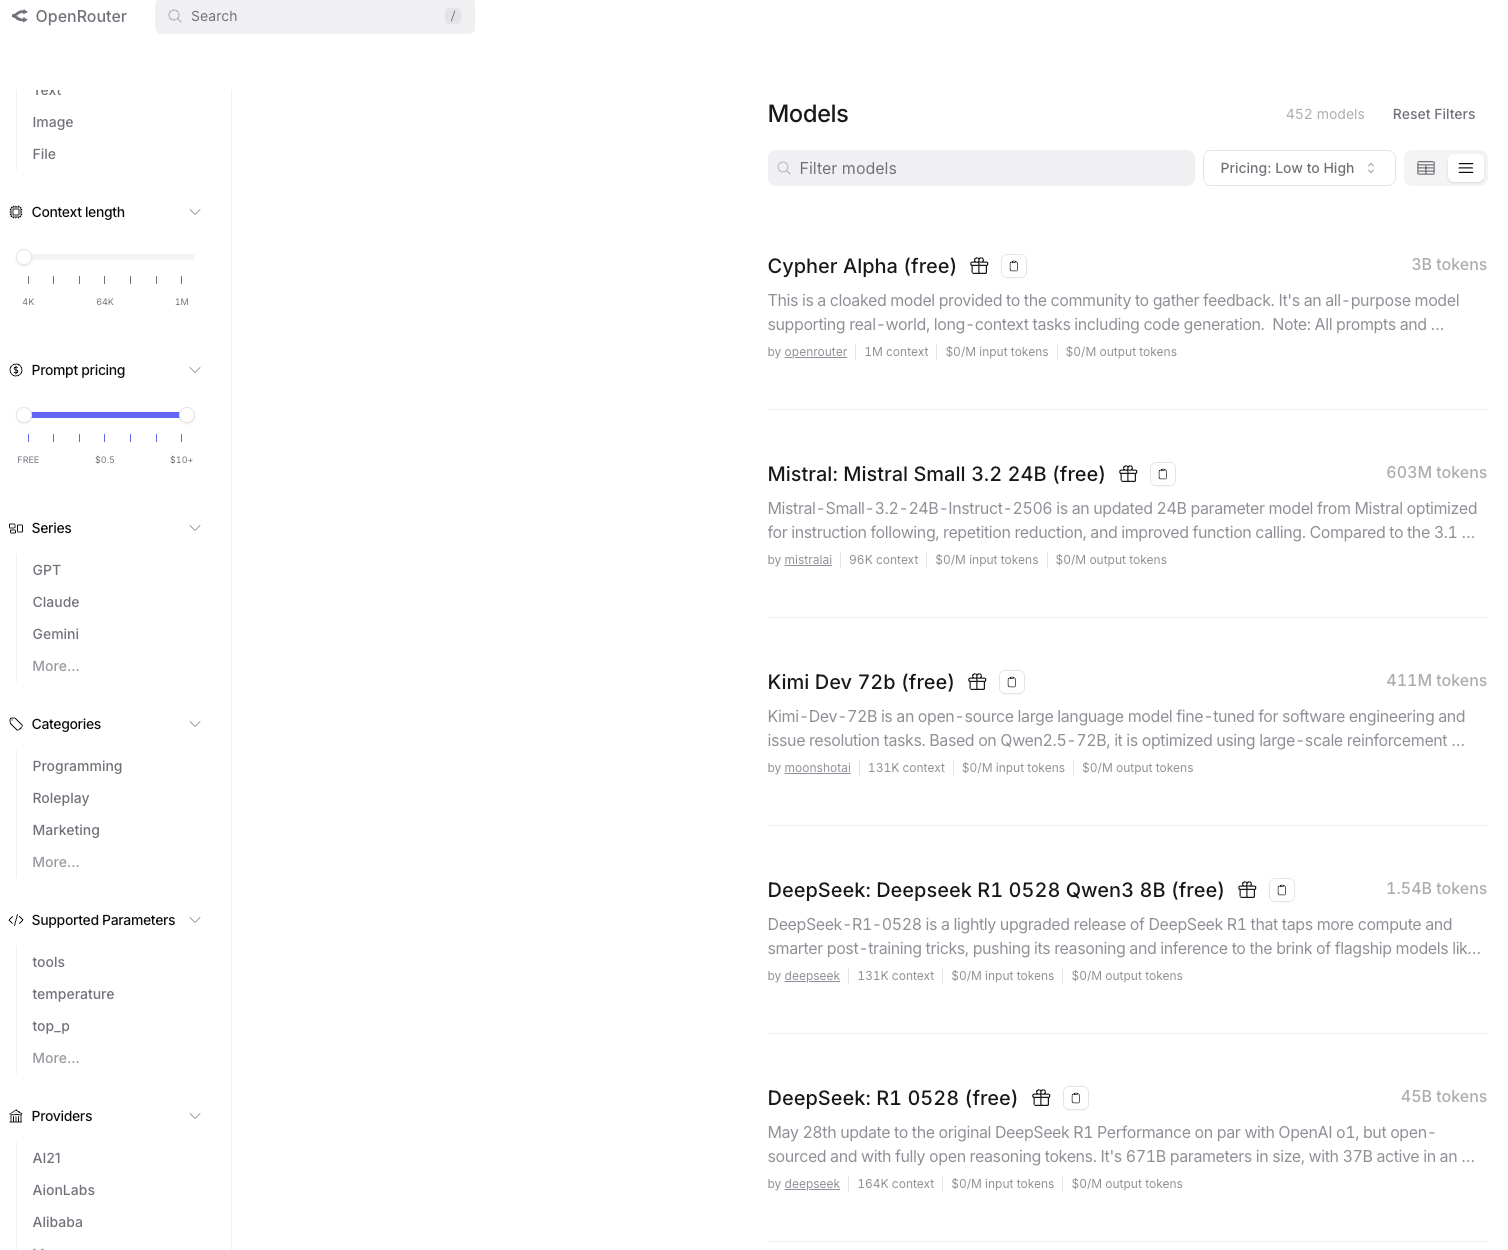Collapse the Series section chevron

tap(195, 528)
